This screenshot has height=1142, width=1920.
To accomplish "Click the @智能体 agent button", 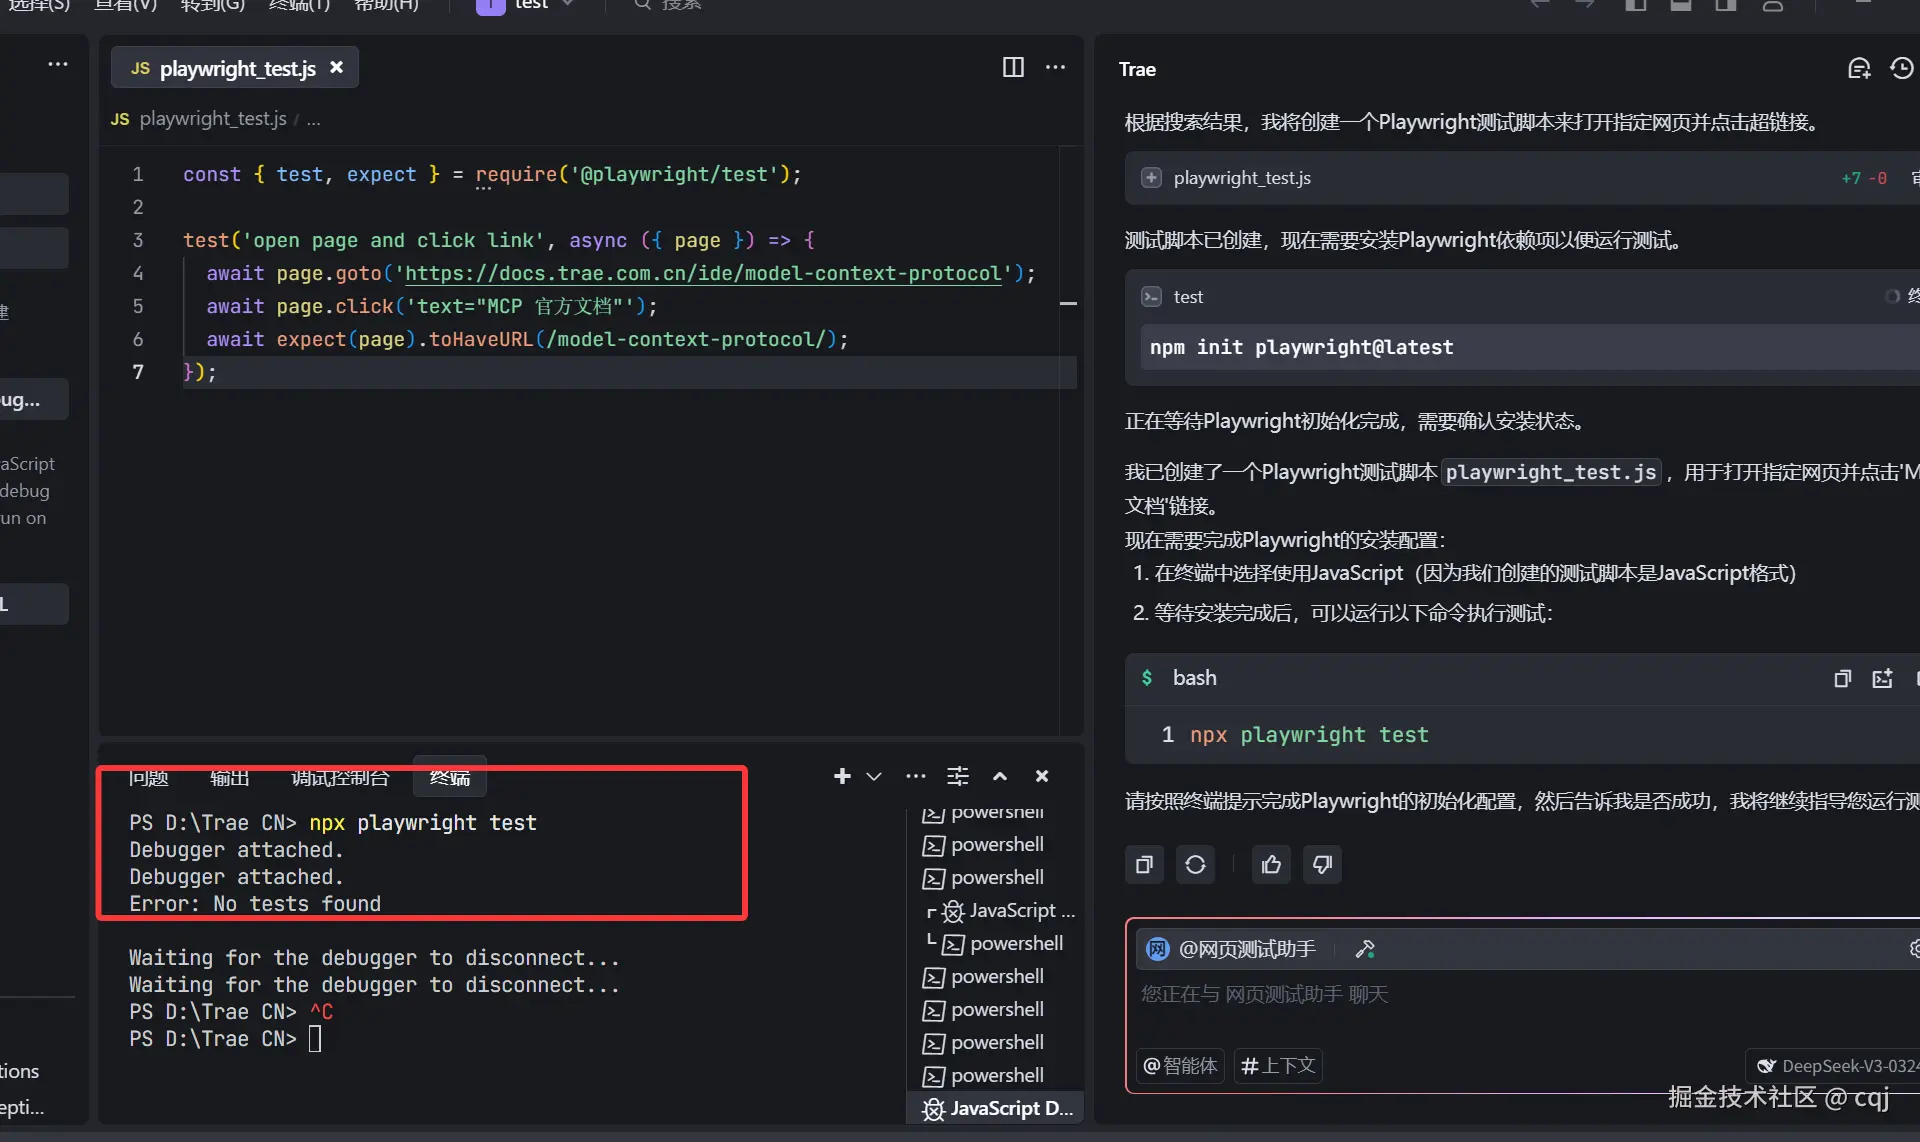I will 1180,1065.
